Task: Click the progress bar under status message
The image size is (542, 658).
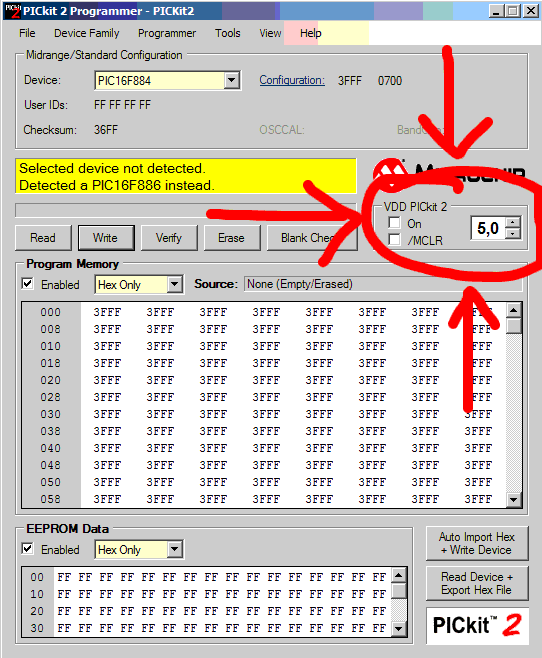Action: tap(186, 211)
